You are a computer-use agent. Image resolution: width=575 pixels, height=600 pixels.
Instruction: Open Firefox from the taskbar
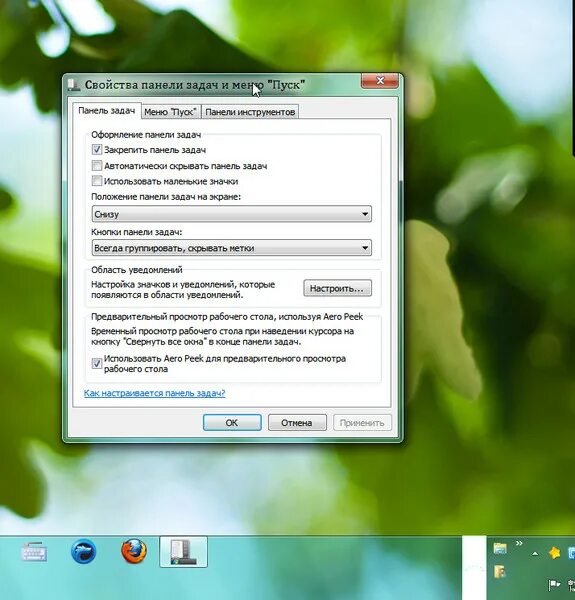pos(134,551)
